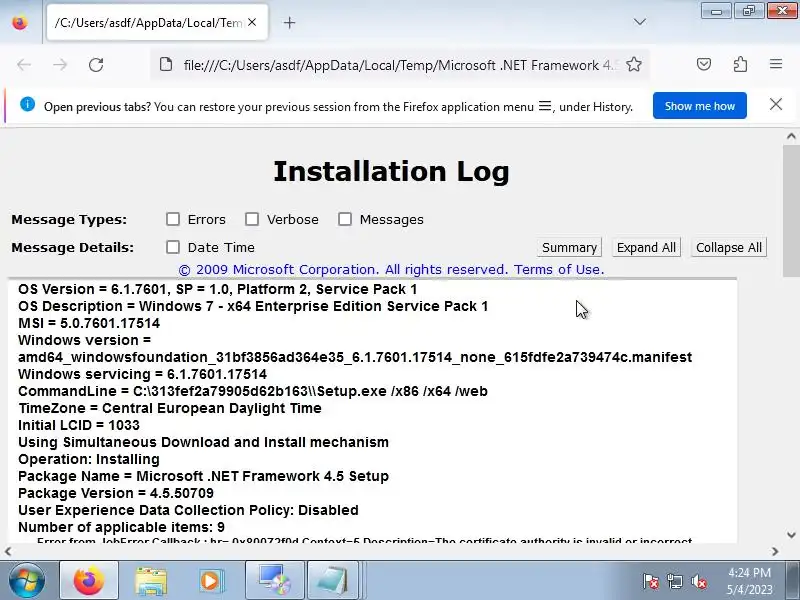The width and height of the screenshot is (800, 600).
Task: Go forward one page
Action: tap(60, 65)
